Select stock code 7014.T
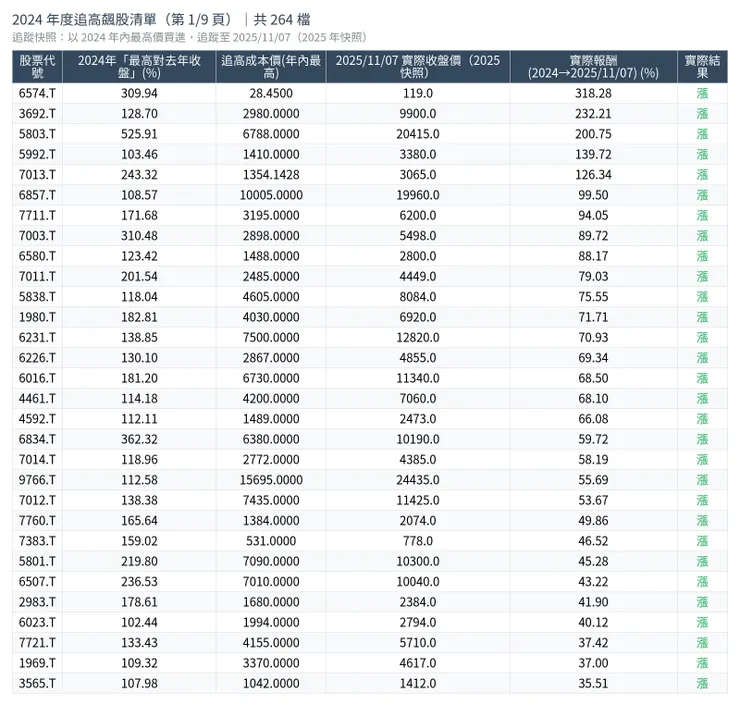 pyautogui.click(x=37, y=460)
